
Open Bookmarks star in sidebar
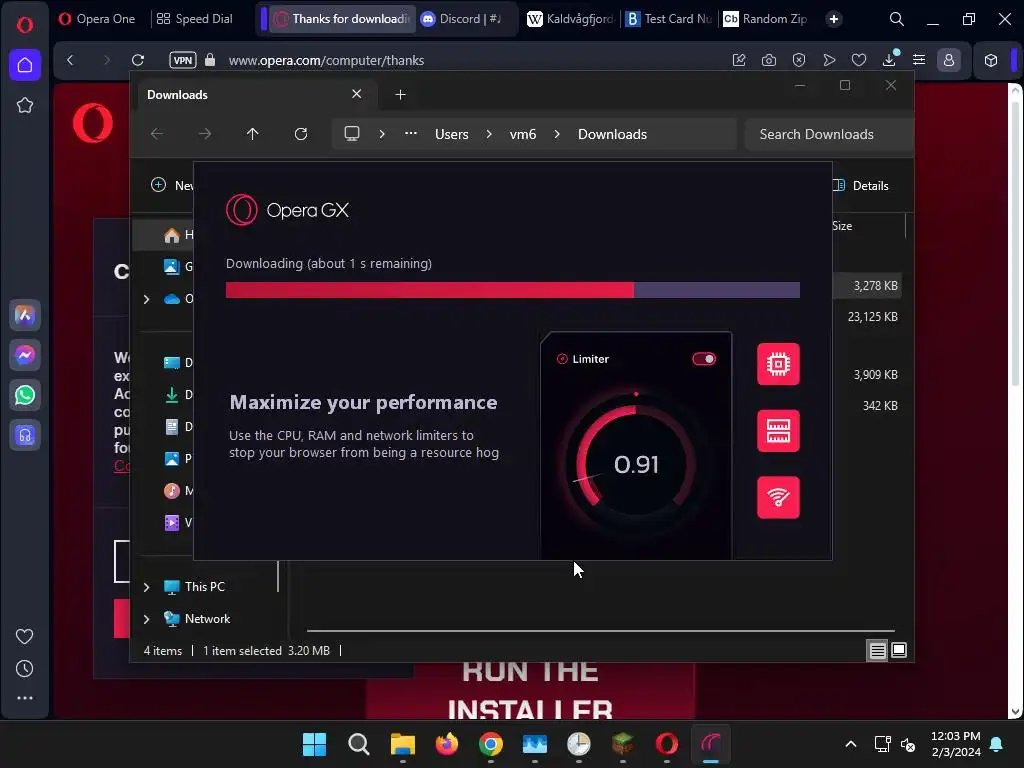tap(25, 105)
